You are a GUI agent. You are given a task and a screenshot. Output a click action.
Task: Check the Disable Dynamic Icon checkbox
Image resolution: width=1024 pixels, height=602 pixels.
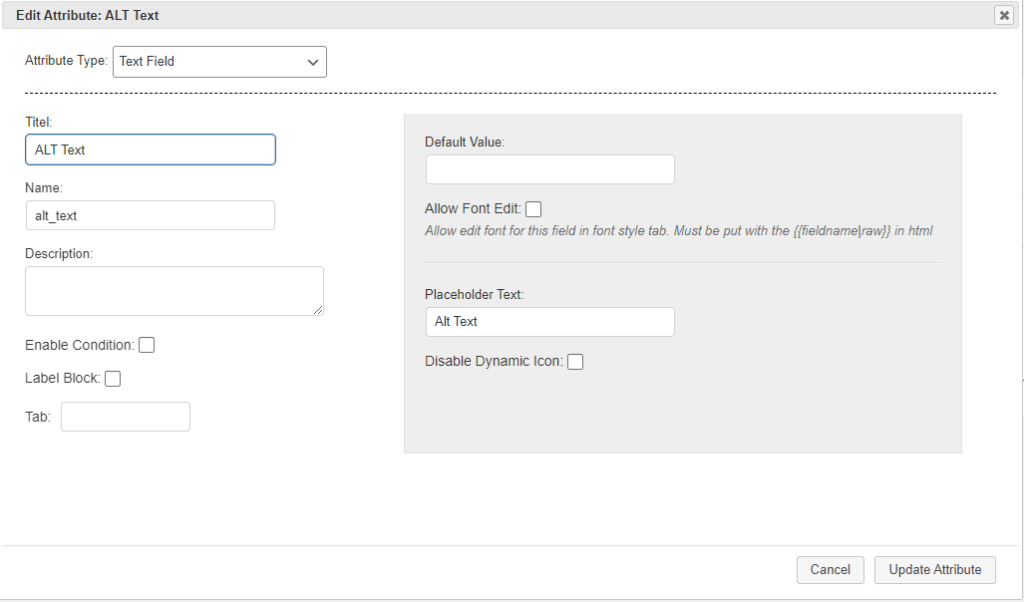[x=575, y=362]
